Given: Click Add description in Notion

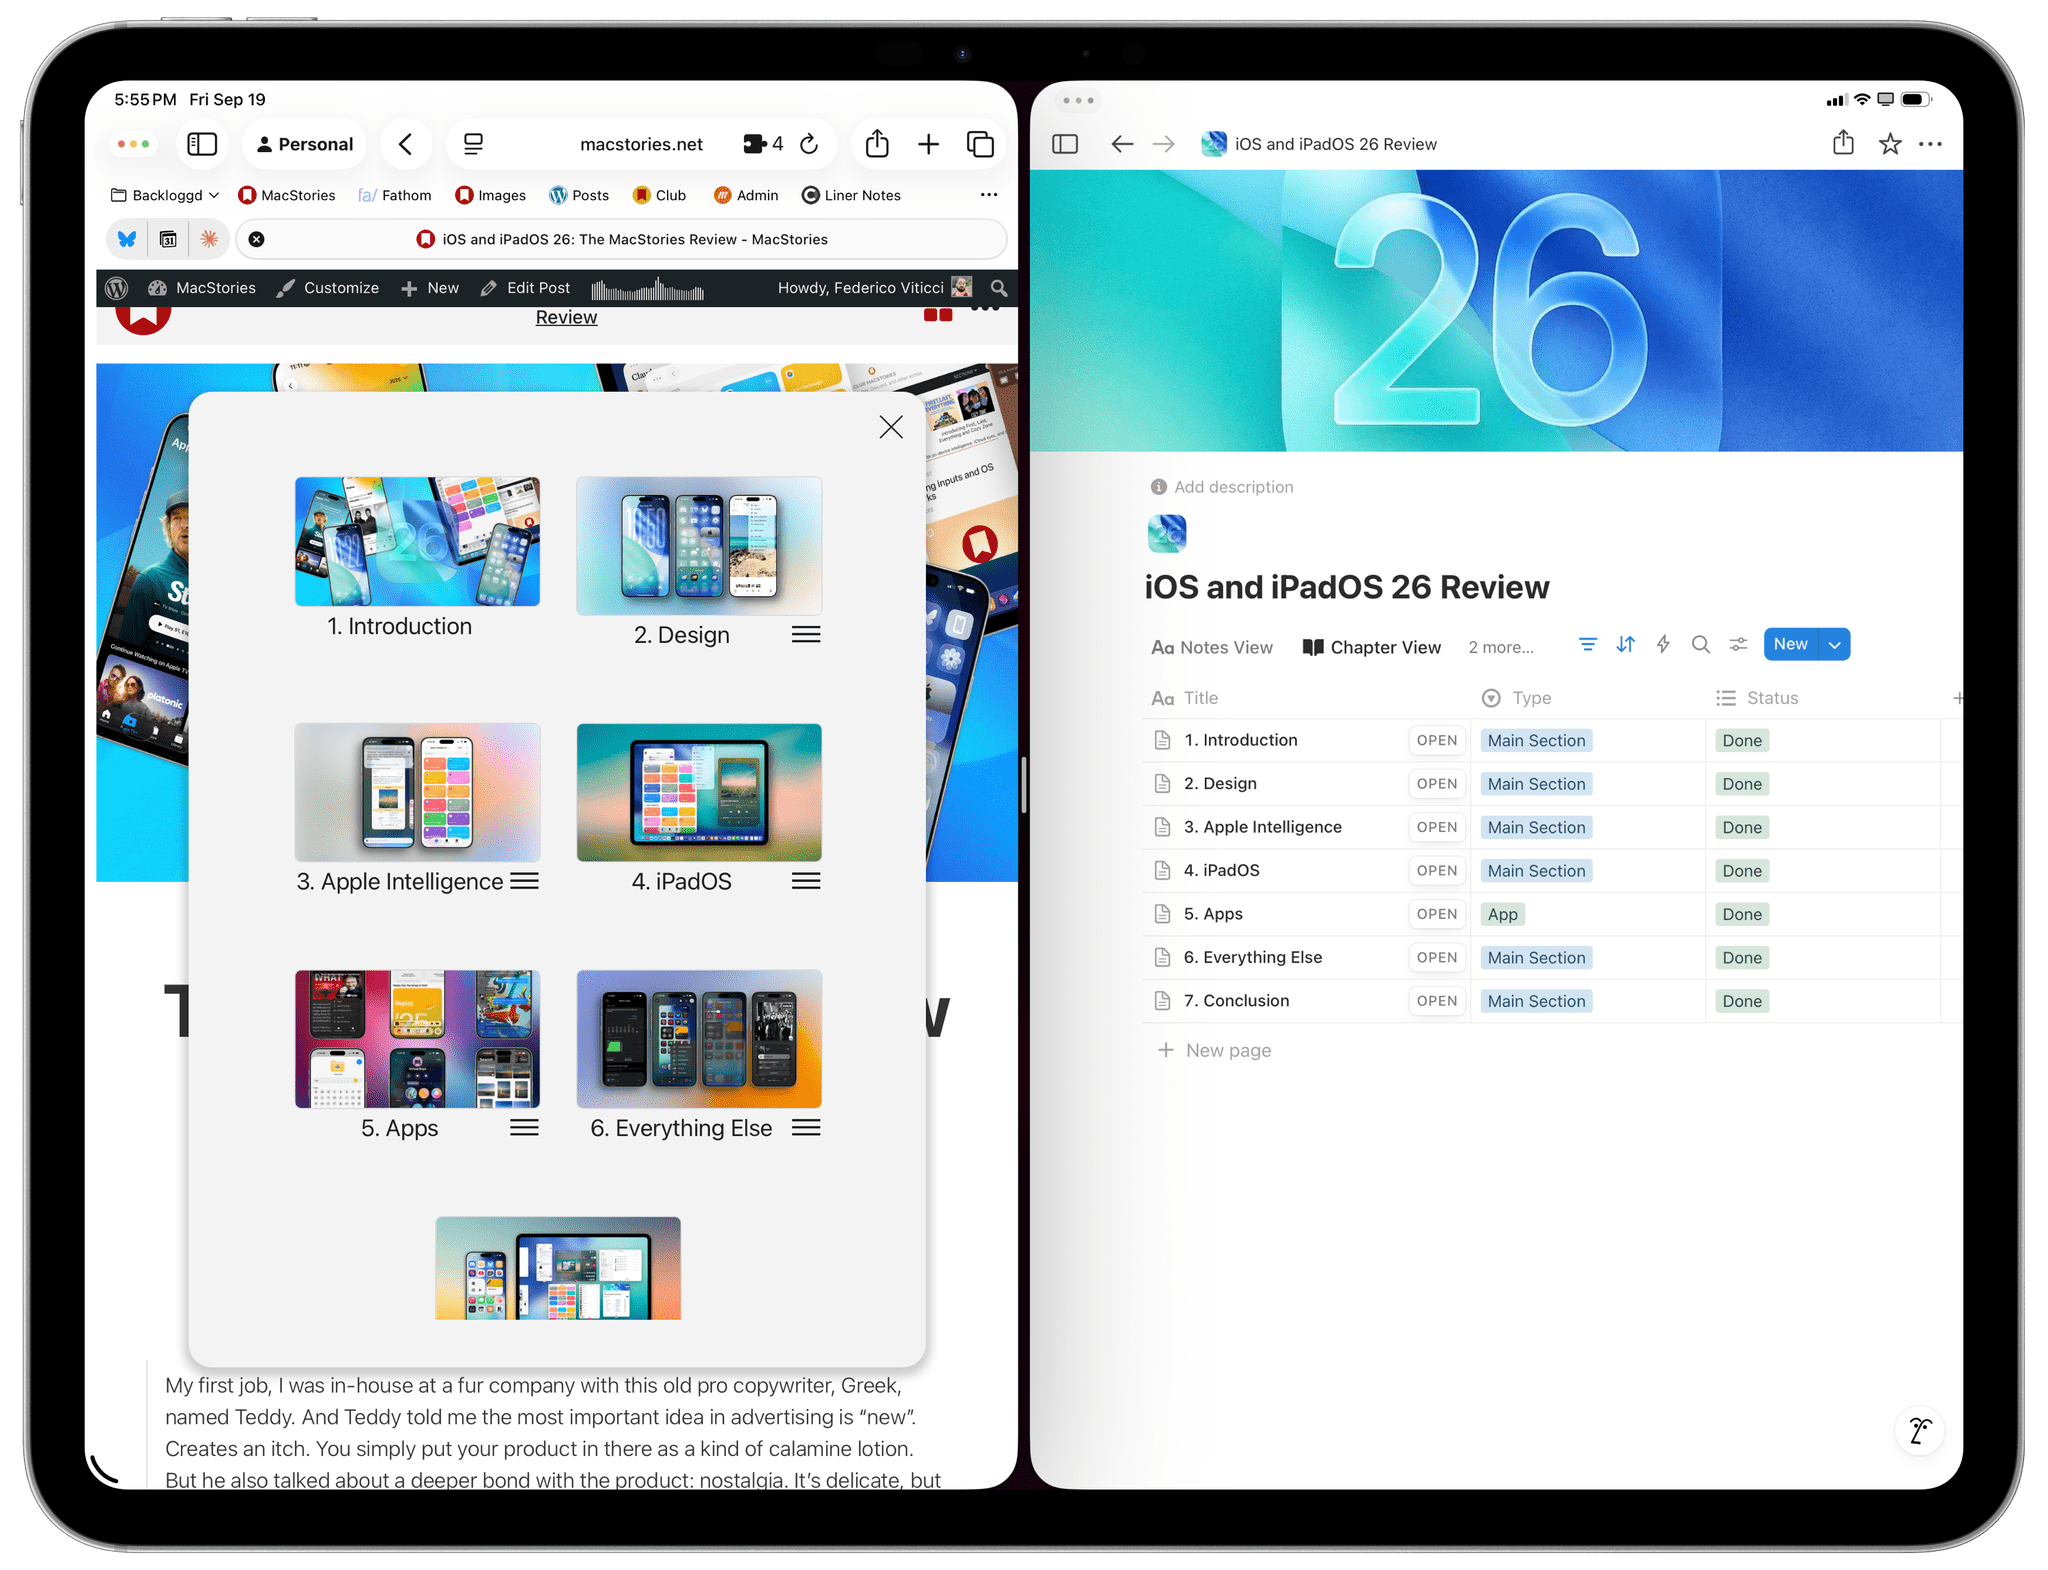Looking at the screenshot, I should pos(1222,487).
